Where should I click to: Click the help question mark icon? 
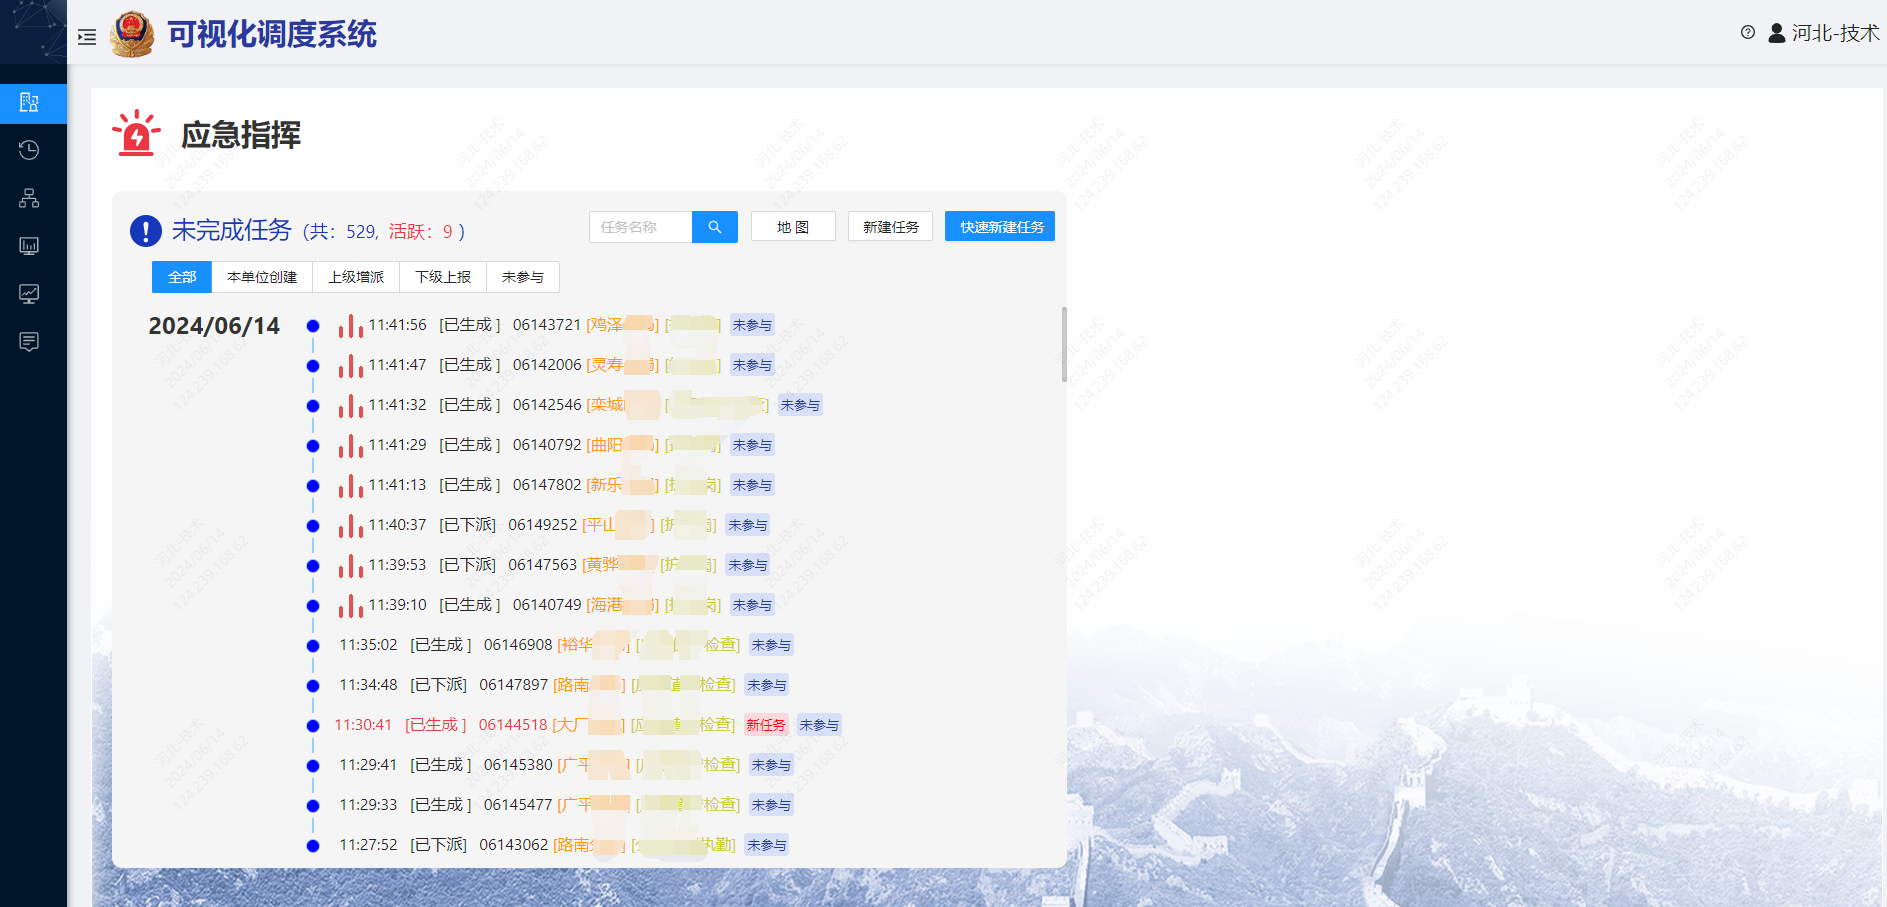pyautogui.click(x=1748, y=32)
